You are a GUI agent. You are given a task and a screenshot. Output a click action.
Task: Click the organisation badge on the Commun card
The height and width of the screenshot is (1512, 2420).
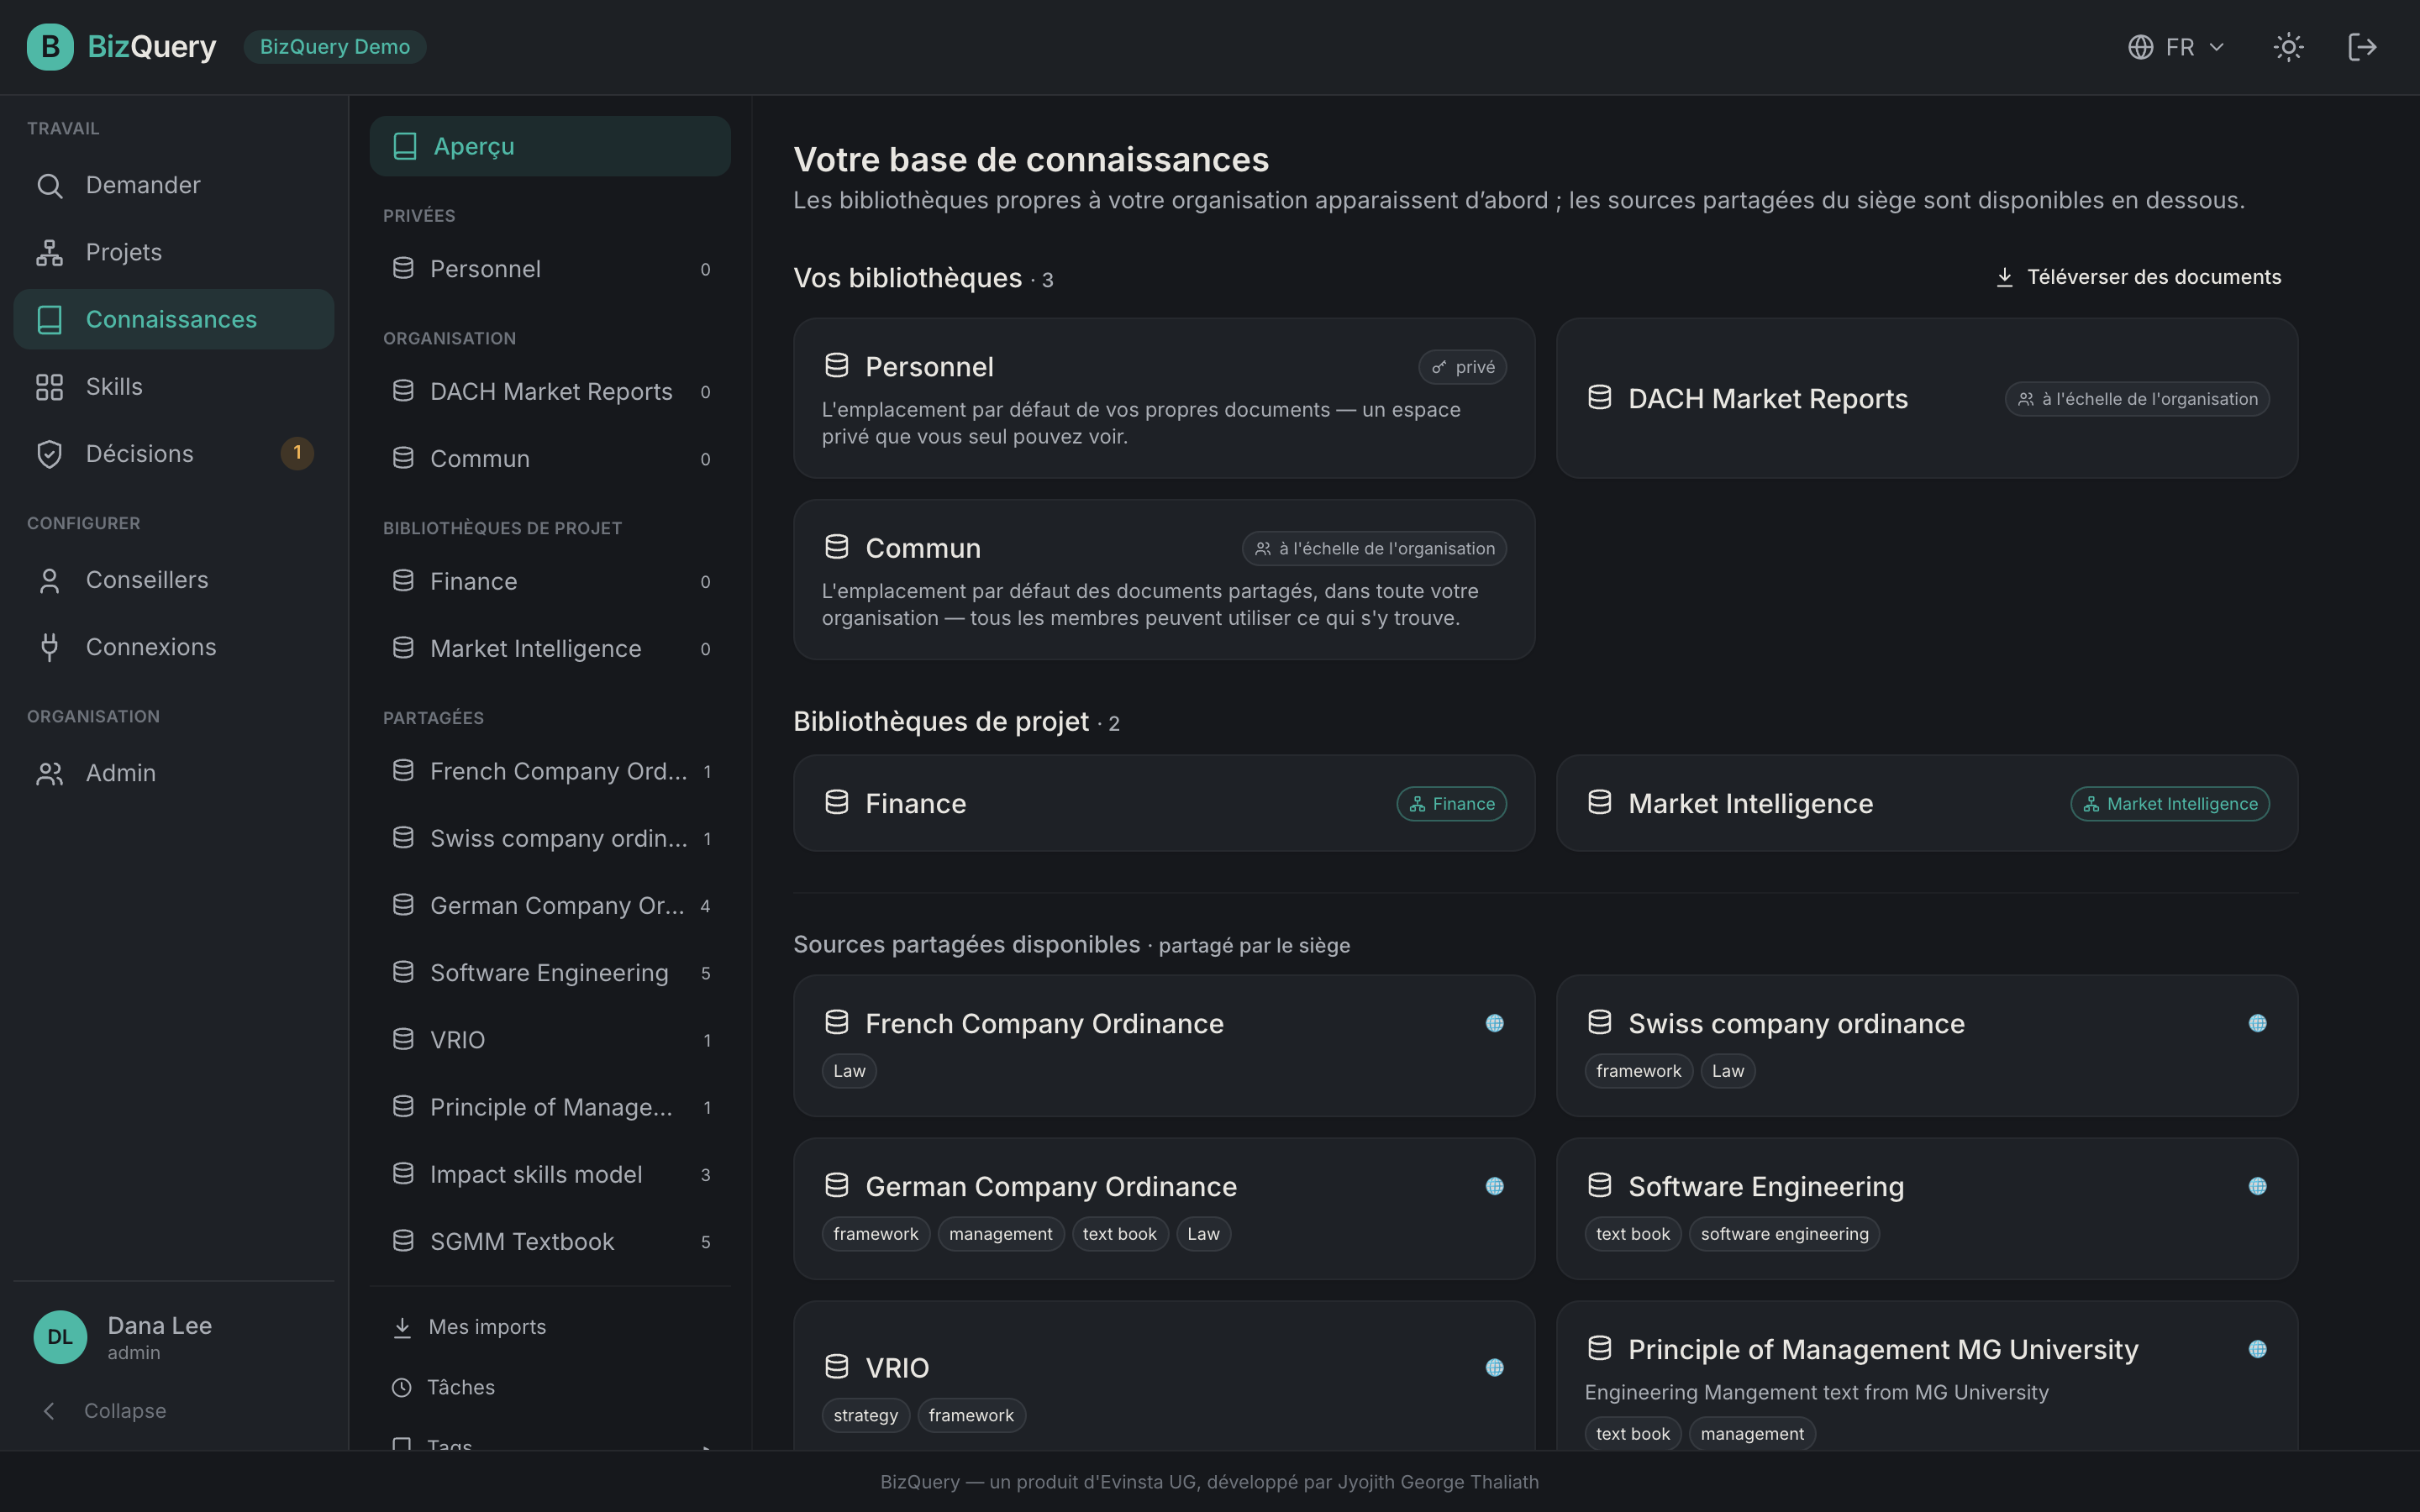1374,548
